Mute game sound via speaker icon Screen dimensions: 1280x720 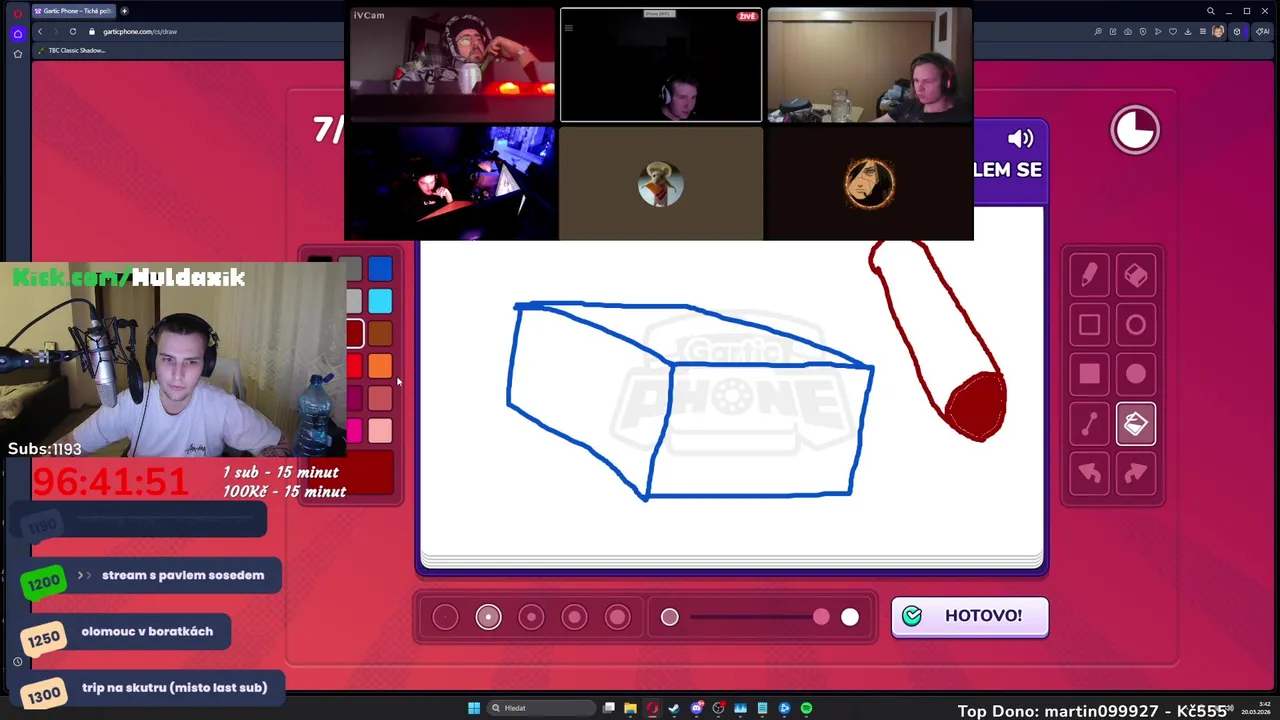[1021, 139]
